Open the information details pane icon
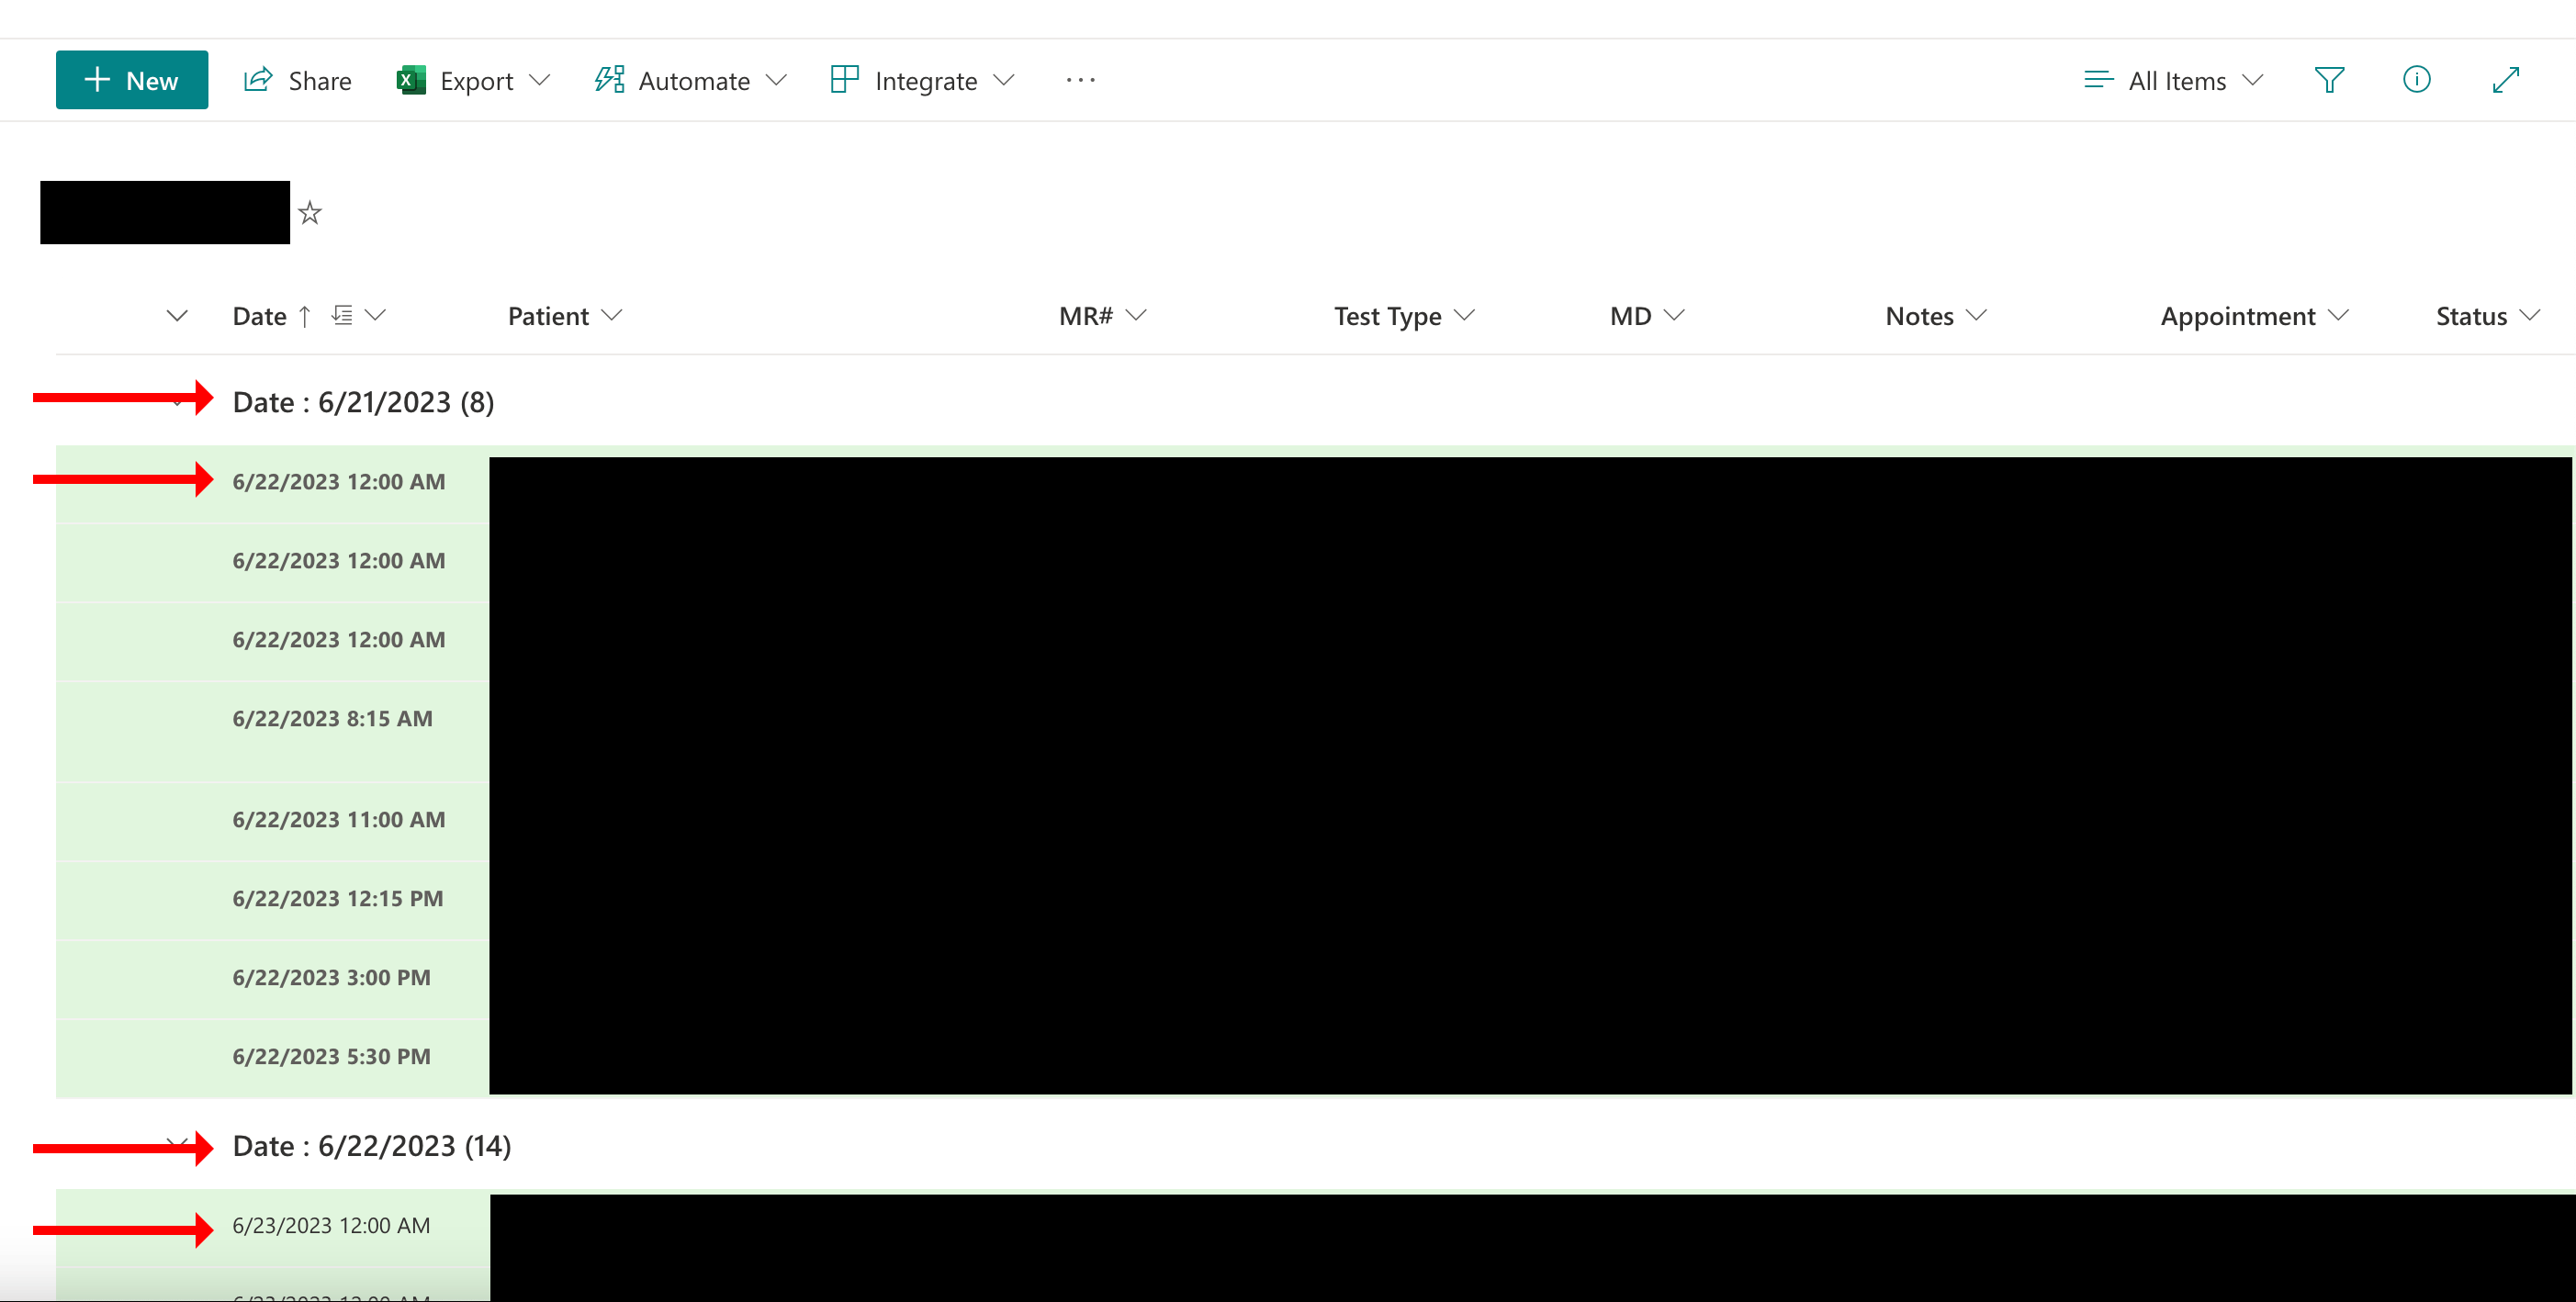 pyautogui.click(x=2416, y=80)
